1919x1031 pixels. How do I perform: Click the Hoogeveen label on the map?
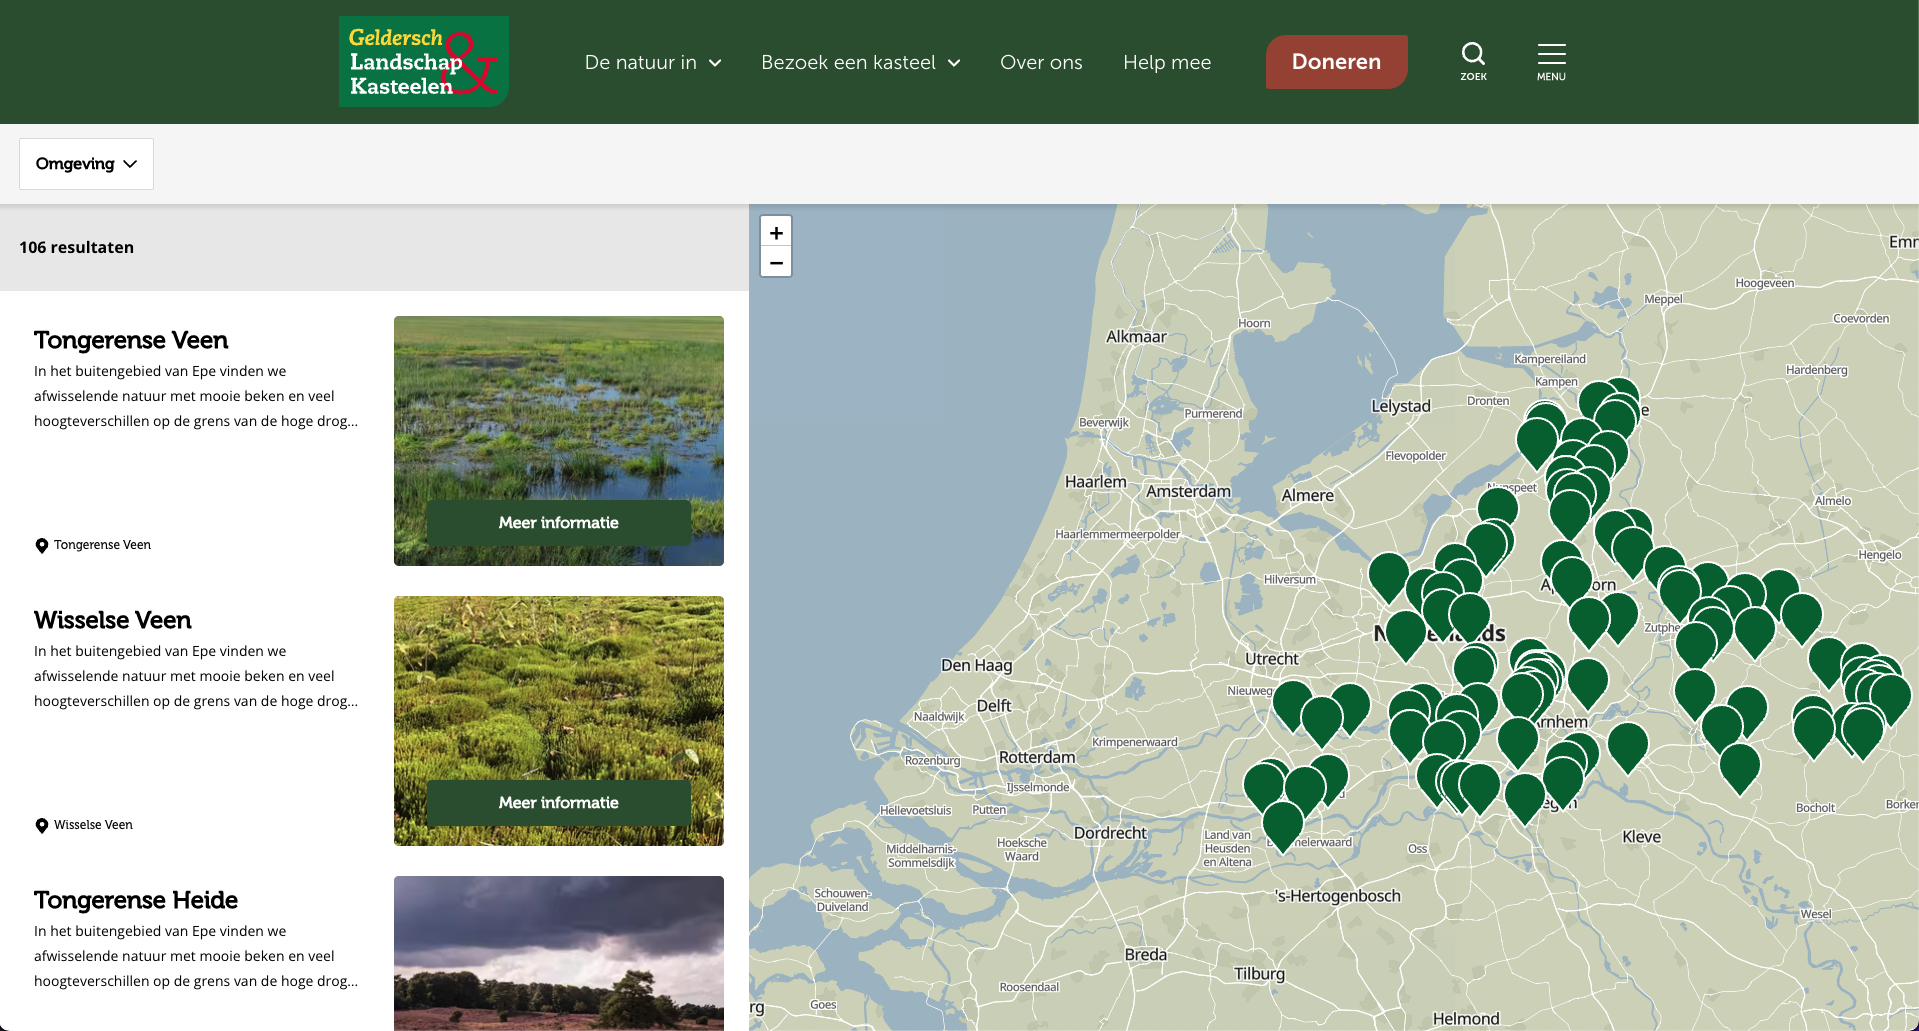pyautogui.click(x=1764, y=283)
